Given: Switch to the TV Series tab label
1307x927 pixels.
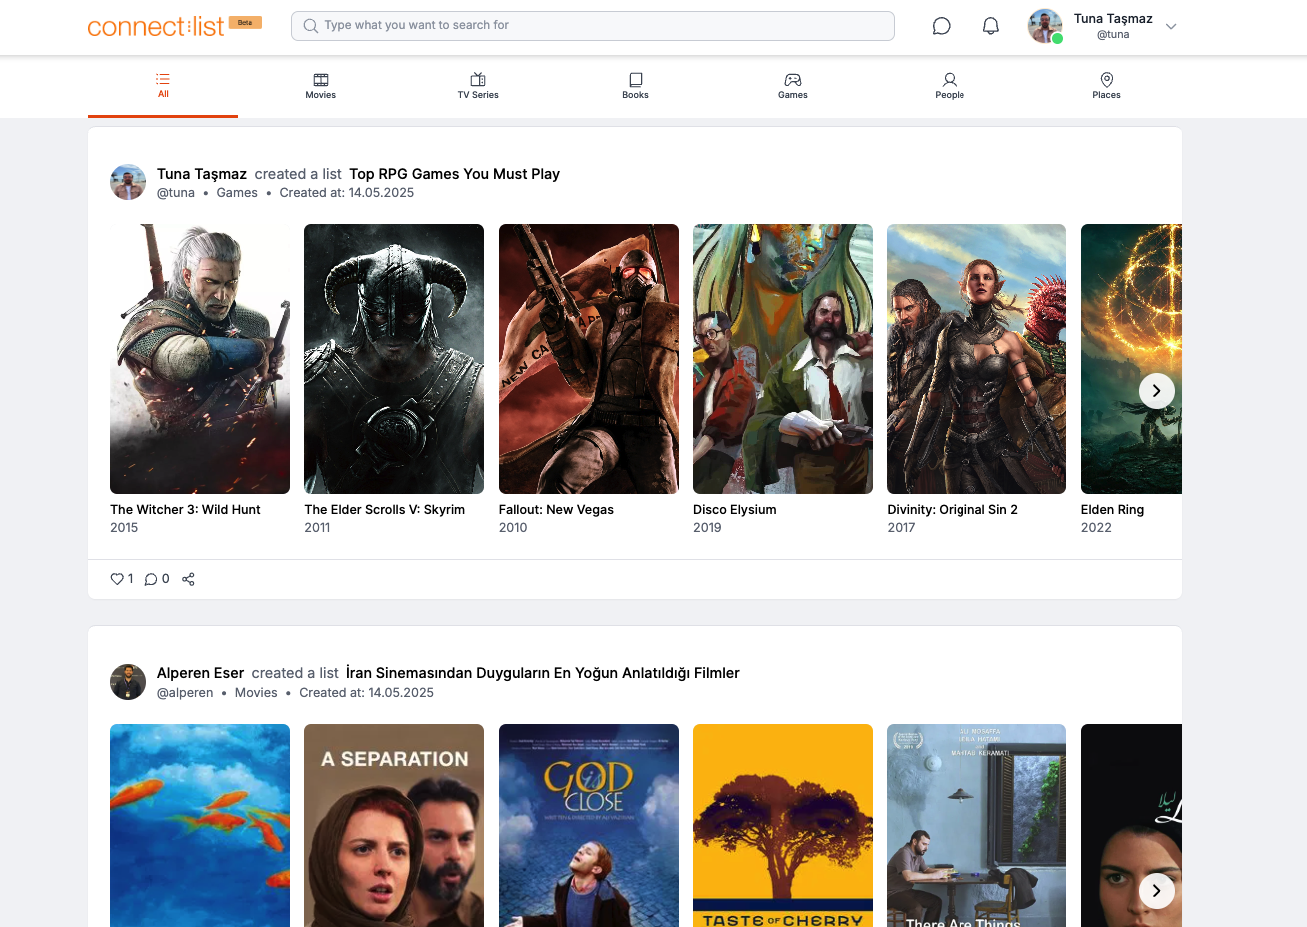Looking at the screenshot, I should 478,95.
